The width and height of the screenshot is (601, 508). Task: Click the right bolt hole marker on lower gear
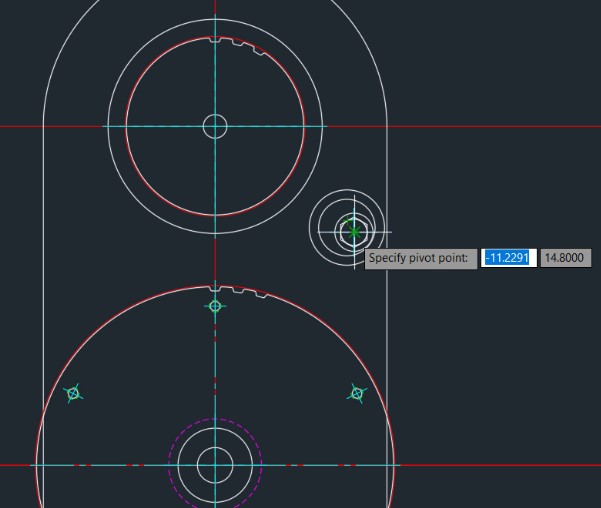point(357,393)
